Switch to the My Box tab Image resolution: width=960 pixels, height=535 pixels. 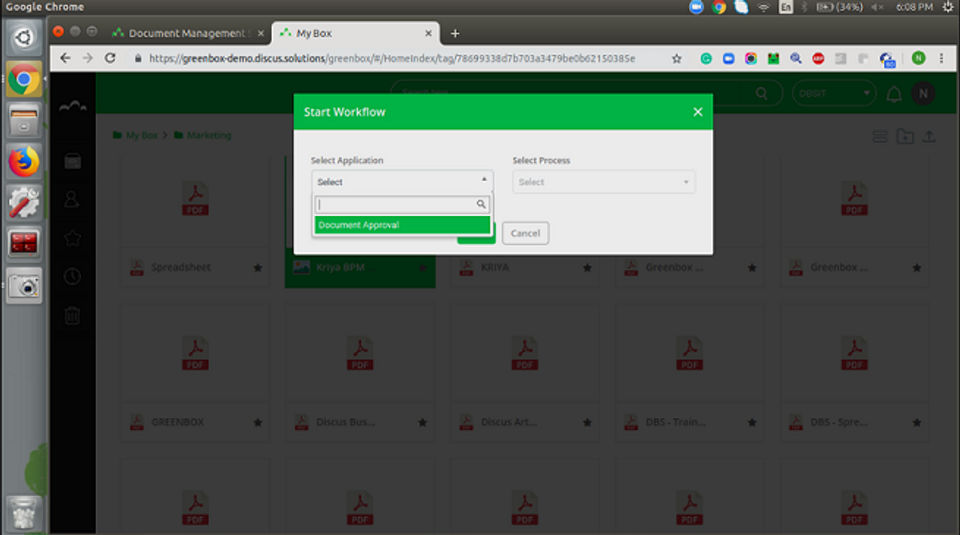click(356, 33)
